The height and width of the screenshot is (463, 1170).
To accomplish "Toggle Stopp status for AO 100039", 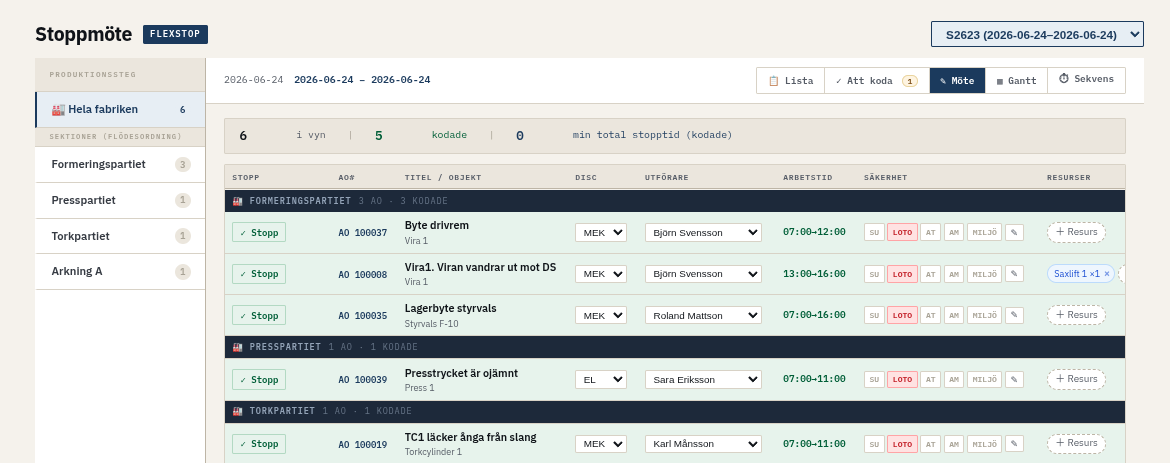I will coord(259,379).
